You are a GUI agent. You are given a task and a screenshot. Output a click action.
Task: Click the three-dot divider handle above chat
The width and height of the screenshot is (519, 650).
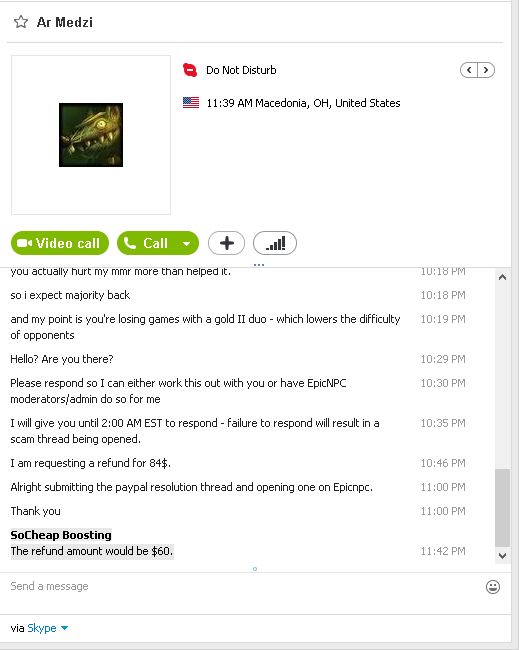(x=259, y=264)
